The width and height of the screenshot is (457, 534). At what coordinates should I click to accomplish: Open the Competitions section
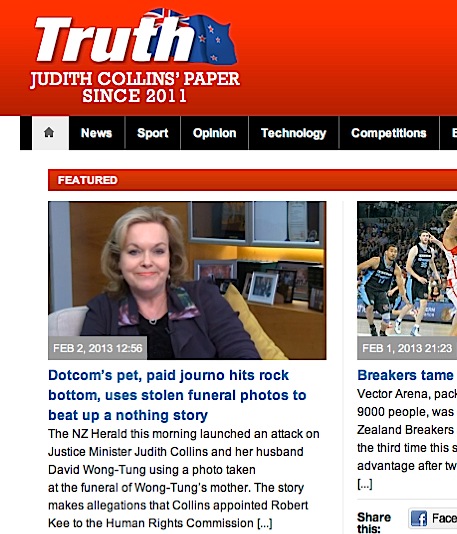(x=389, y=133)
